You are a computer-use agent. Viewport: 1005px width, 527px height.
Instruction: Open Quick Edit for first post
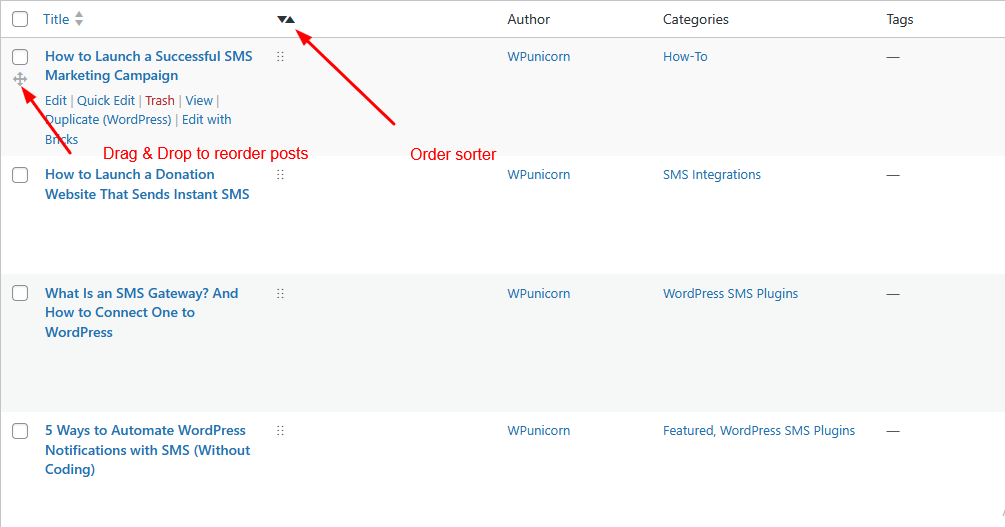point(106,100)
